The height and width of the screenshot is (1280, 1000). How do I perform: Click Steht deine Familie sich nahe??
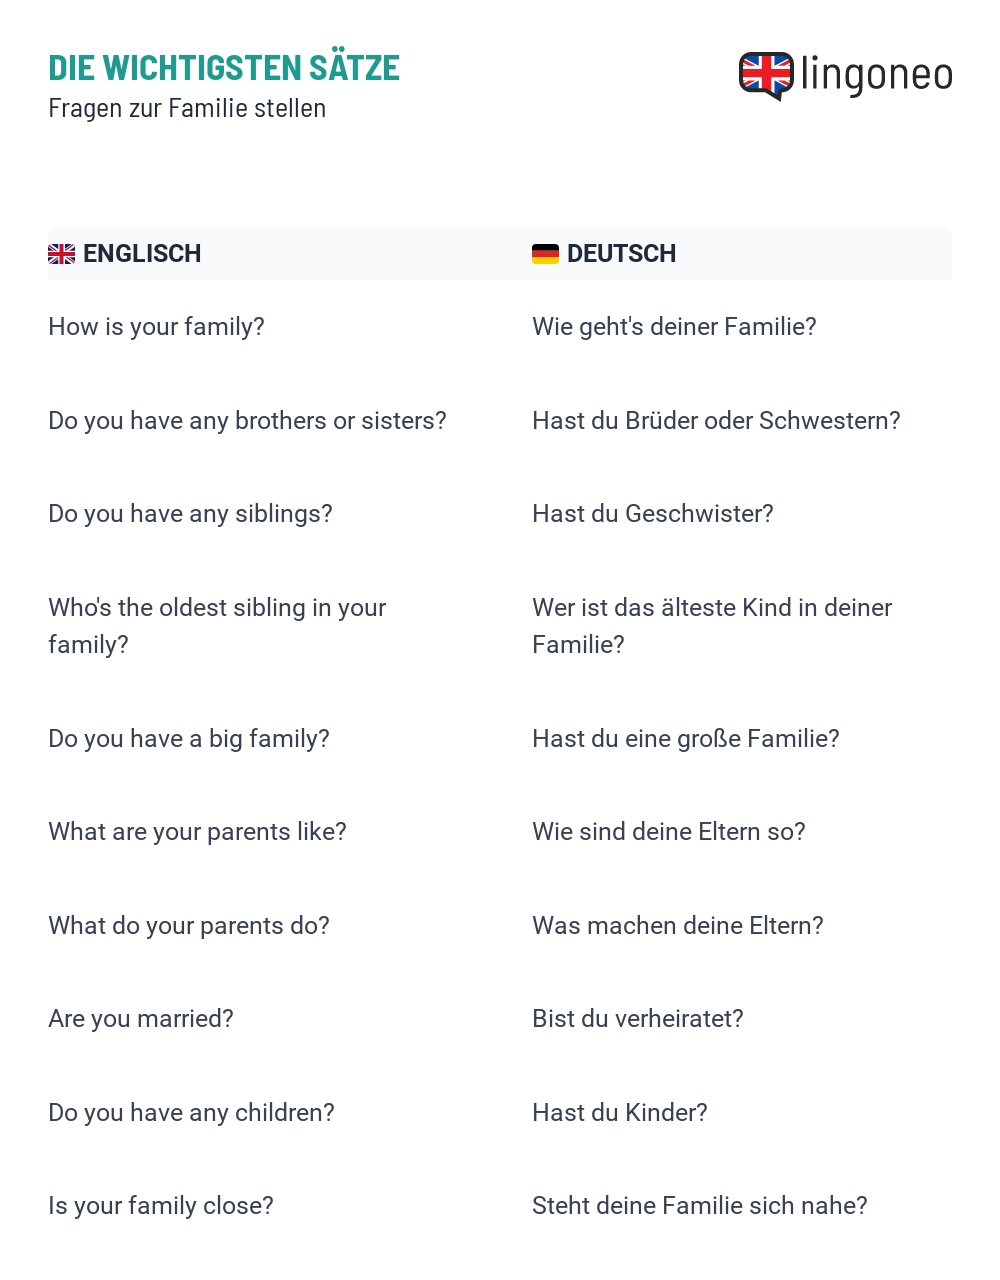(700, 1206)
